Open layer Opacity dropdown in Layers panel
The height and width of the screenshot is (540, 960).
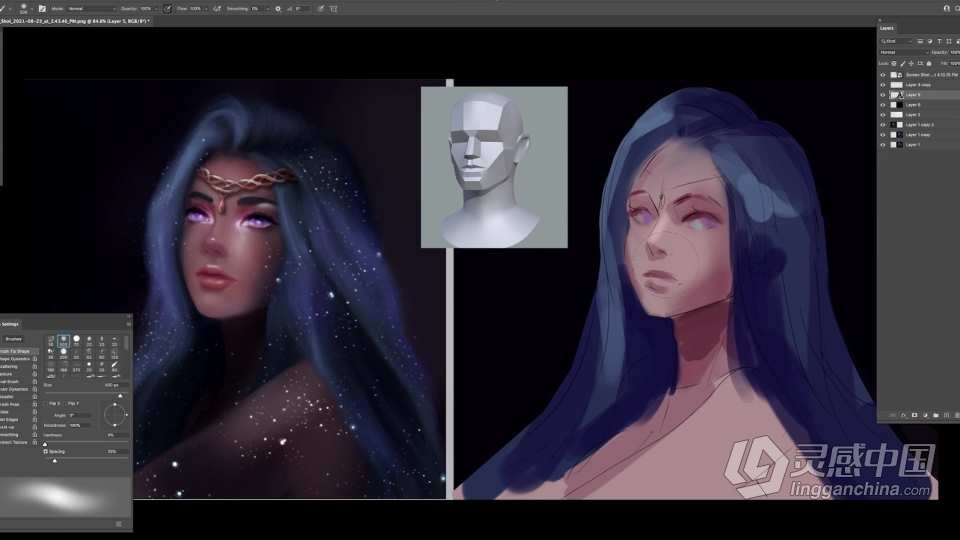[x=954, y=53]
